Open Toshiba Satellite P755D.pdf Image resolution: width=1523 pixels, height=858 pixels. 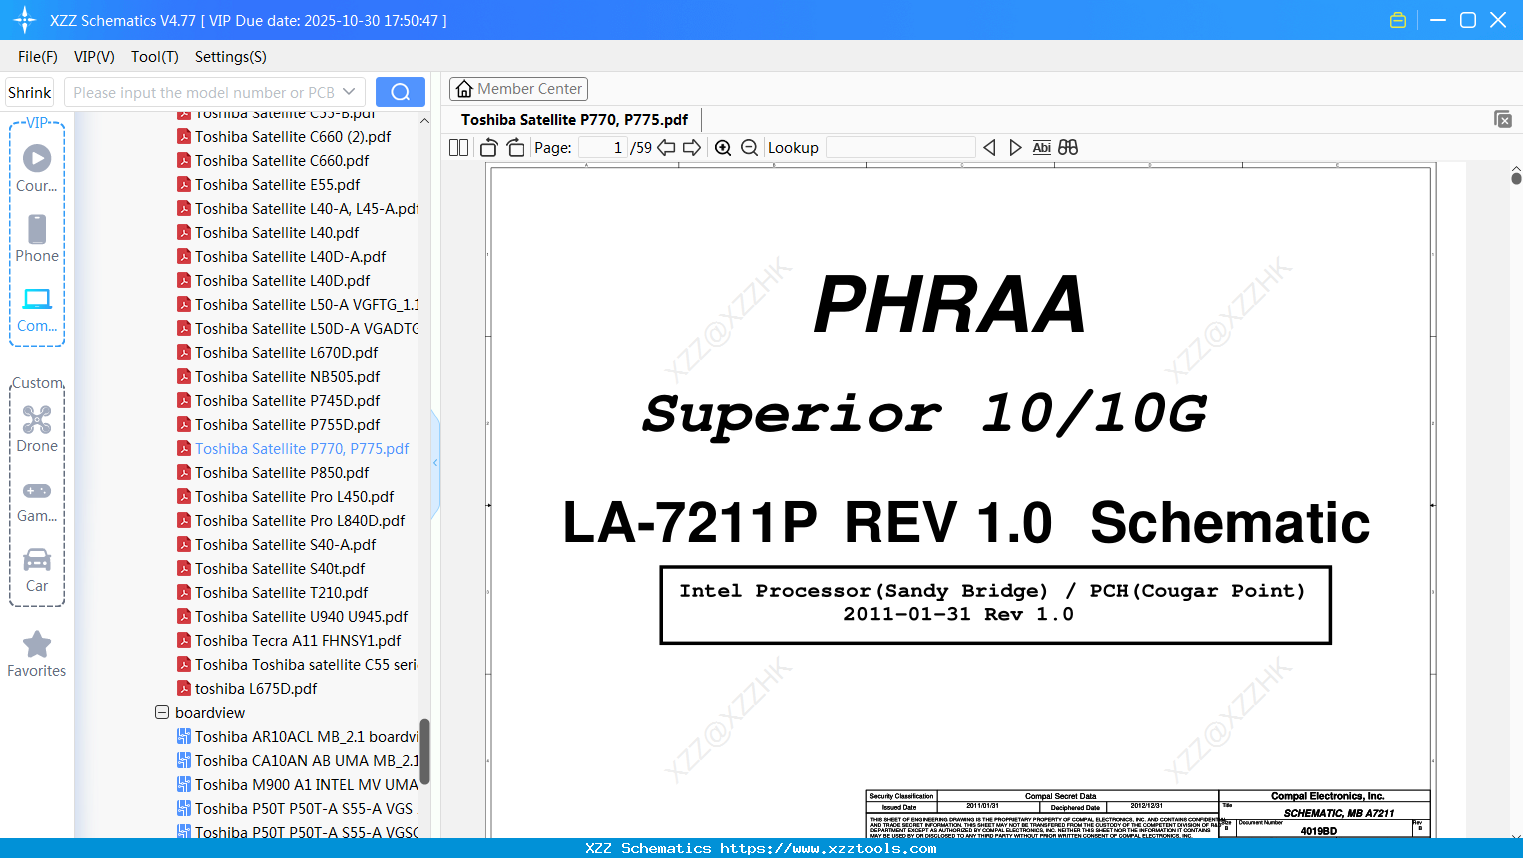click(288, 424)
